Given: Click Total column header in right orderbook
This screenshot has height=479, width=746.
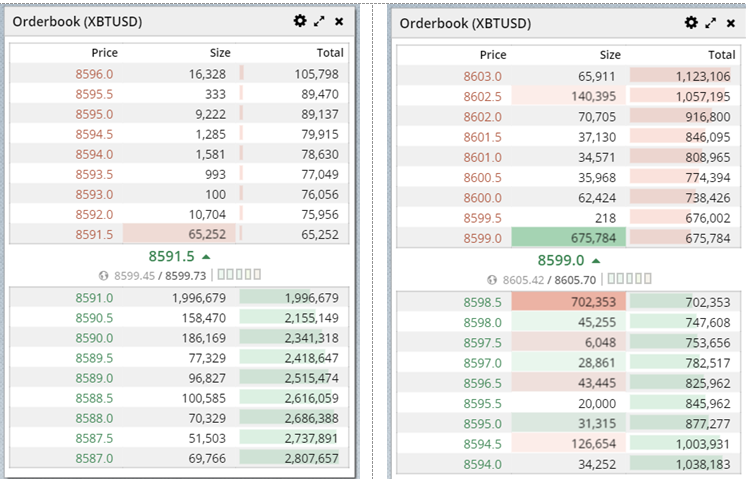Looking at the screenshot, I should coord(722,55).
